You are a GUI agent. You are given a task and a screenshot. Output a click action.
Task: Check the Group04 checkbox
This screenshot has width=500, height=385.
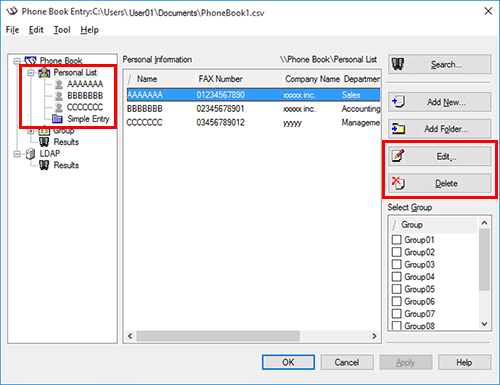[x=396, y=277]
